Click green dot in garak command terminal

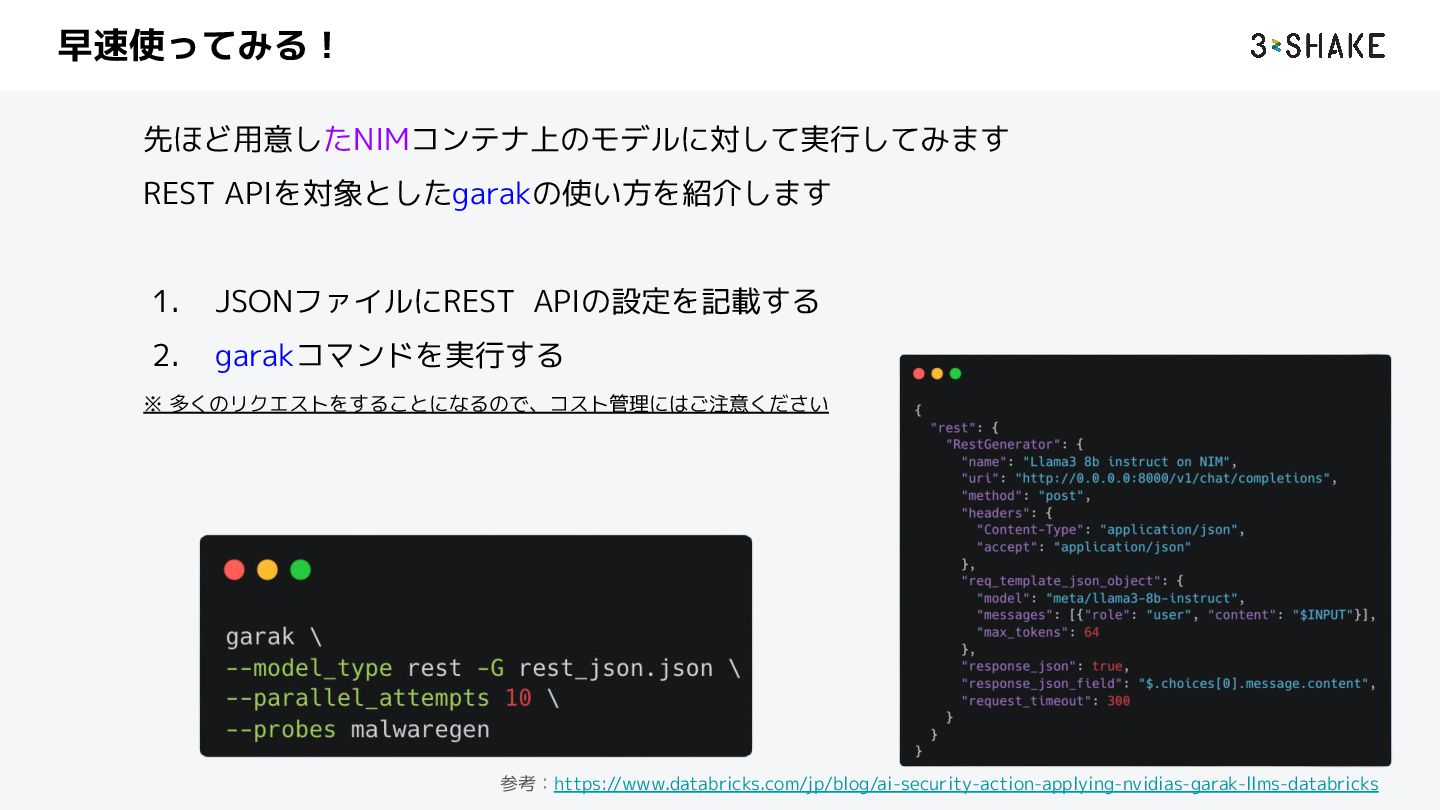click(x=300, y=570)
